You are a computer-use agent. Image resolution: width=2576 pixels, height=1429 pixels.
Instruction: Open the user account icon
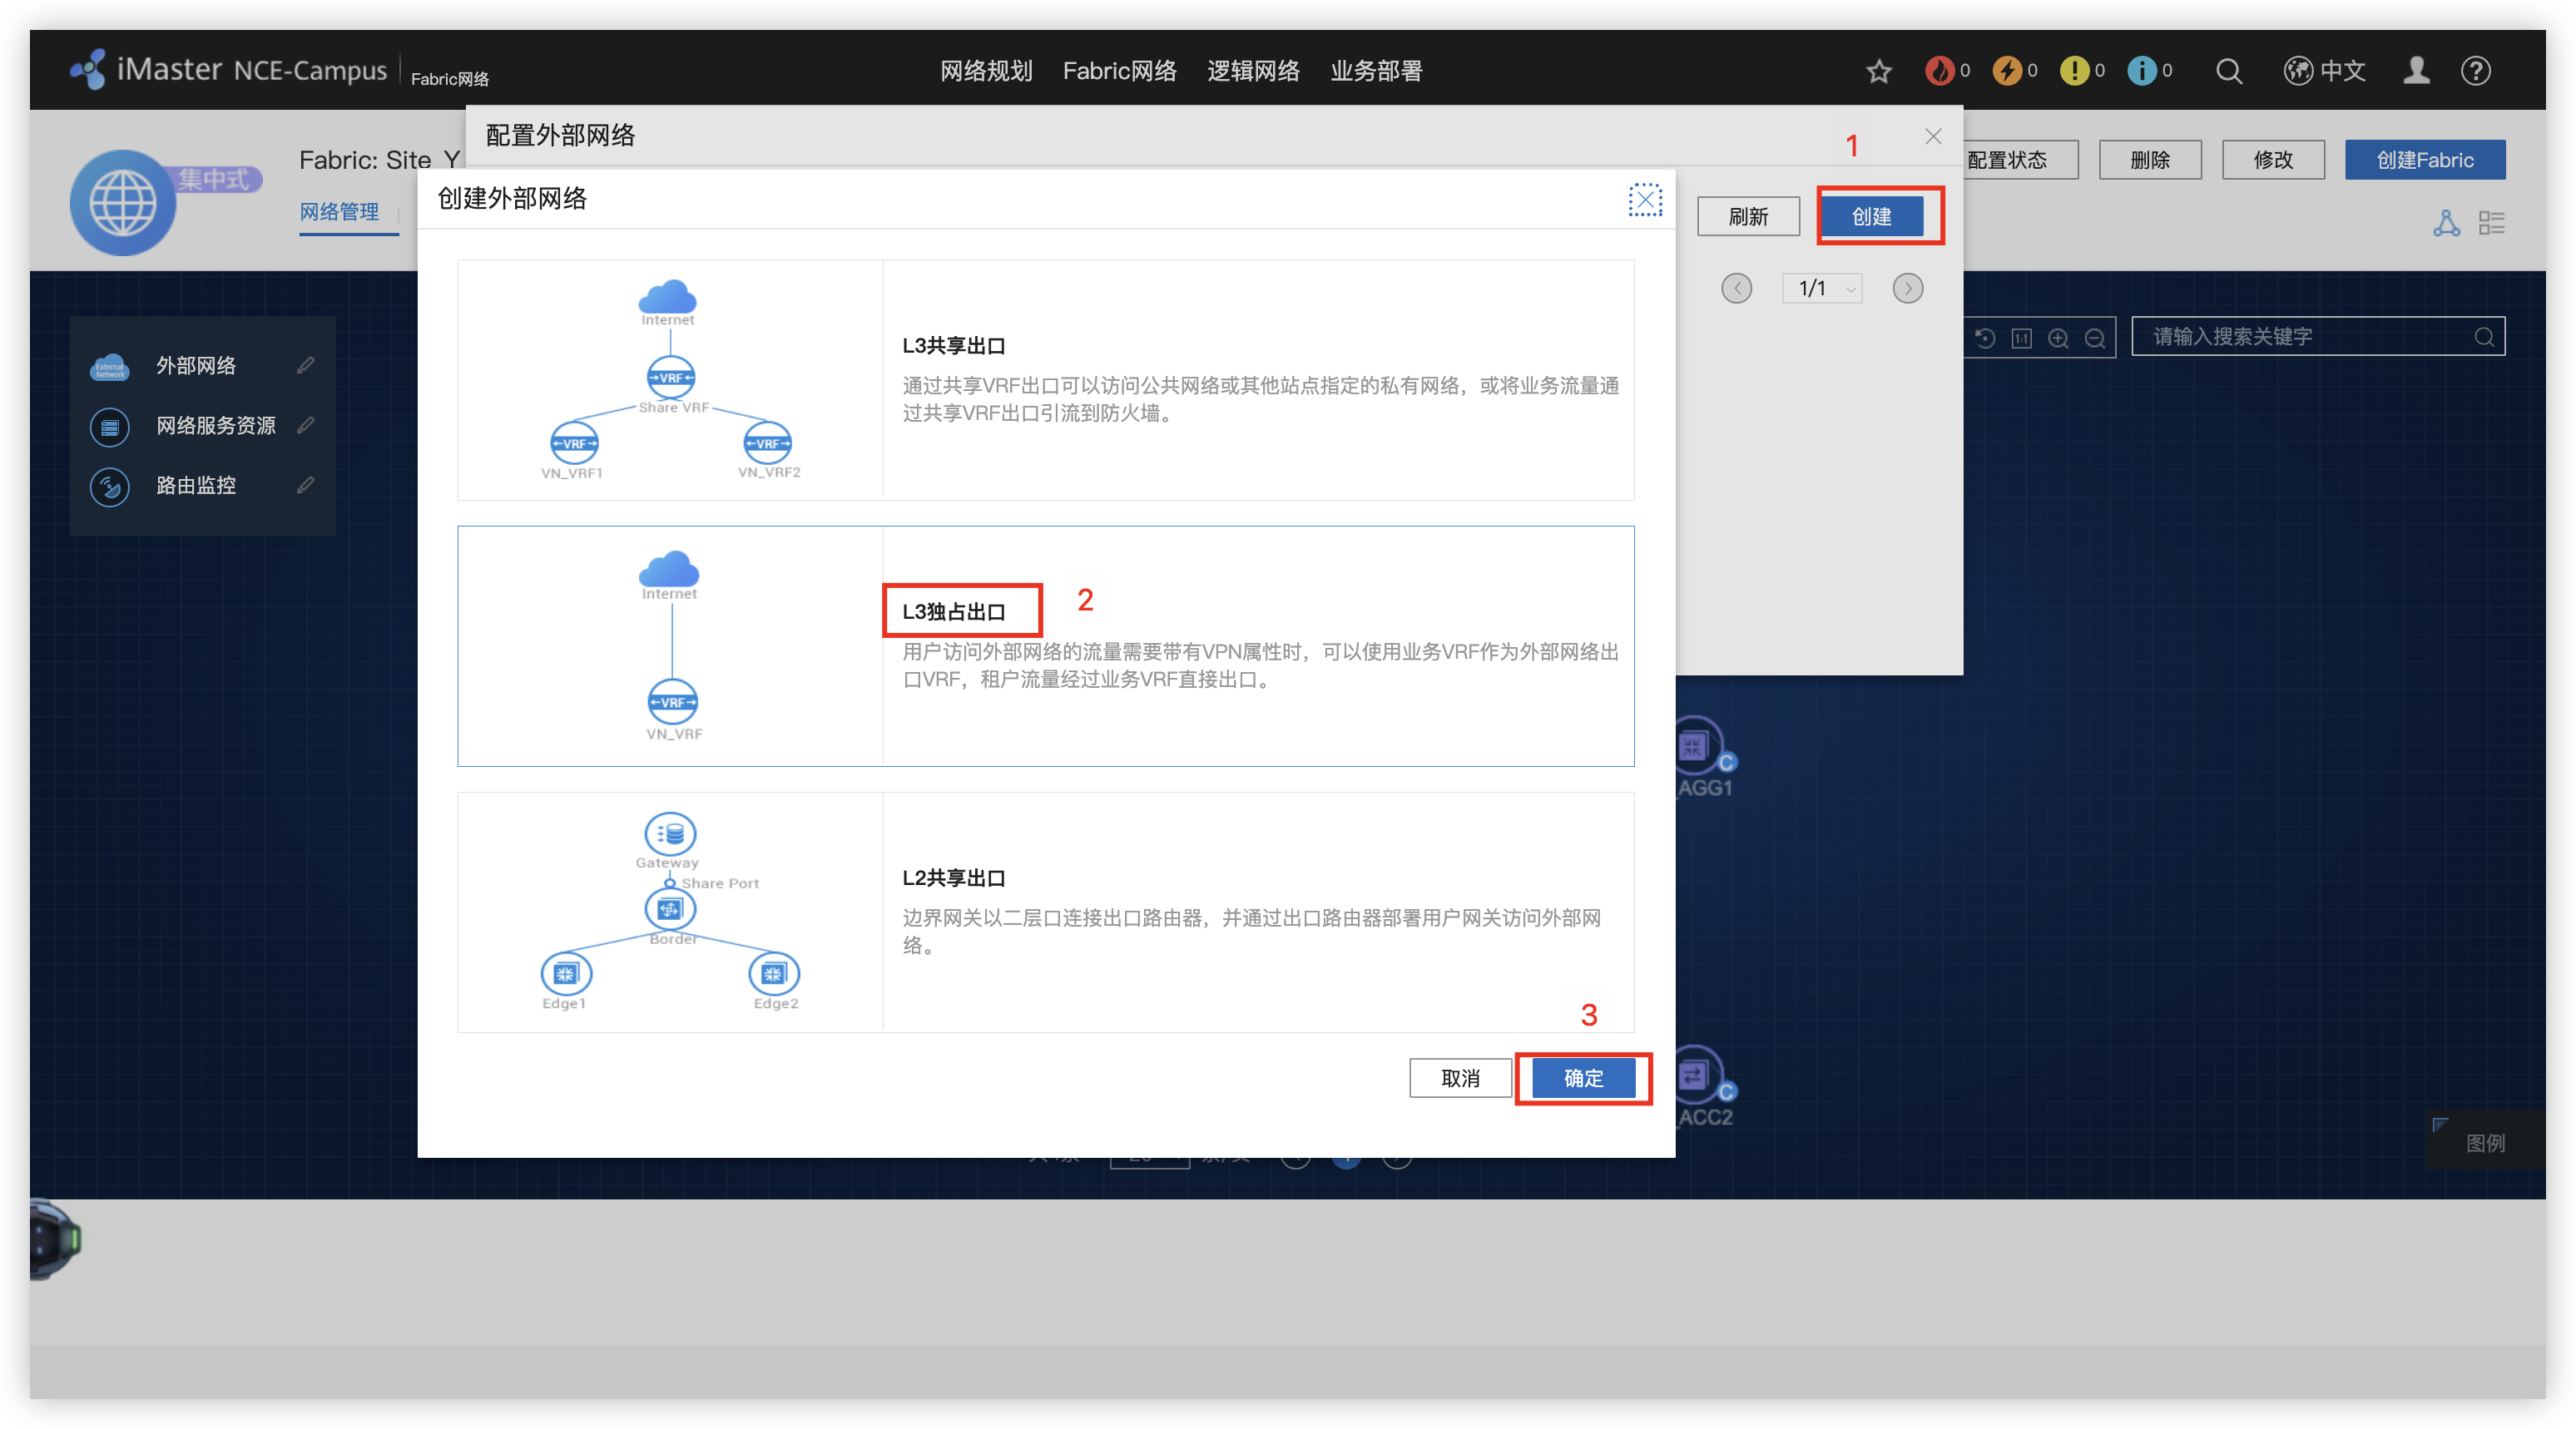[2416, 71]
